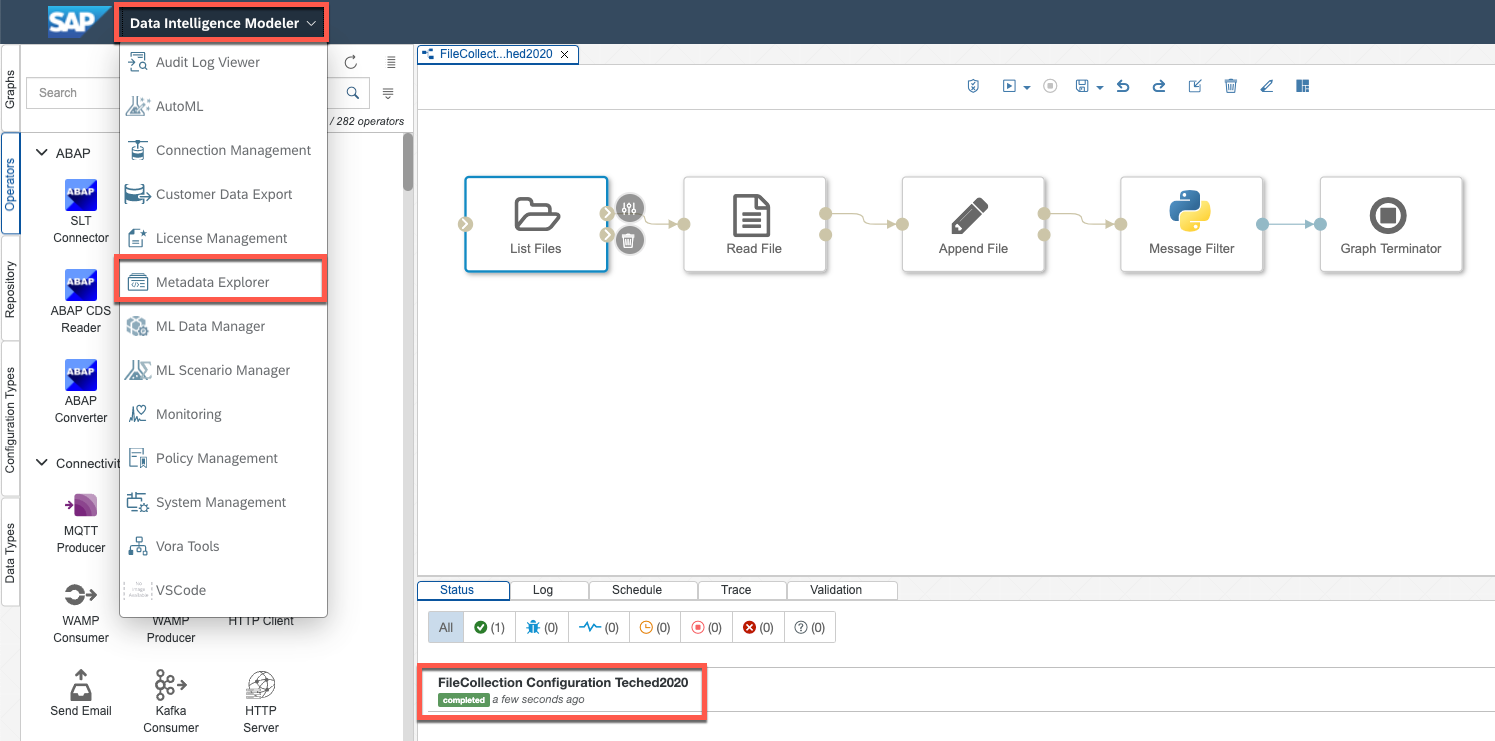Select Audit Log Viewer from menu
Viewport: 1495px width, 741px height.
(223, 62)
